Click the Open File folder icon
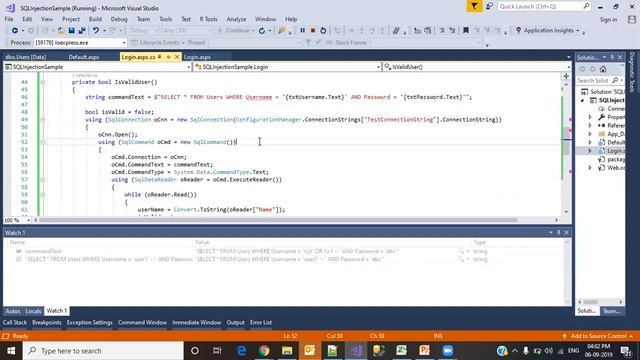 click(61, 31)
